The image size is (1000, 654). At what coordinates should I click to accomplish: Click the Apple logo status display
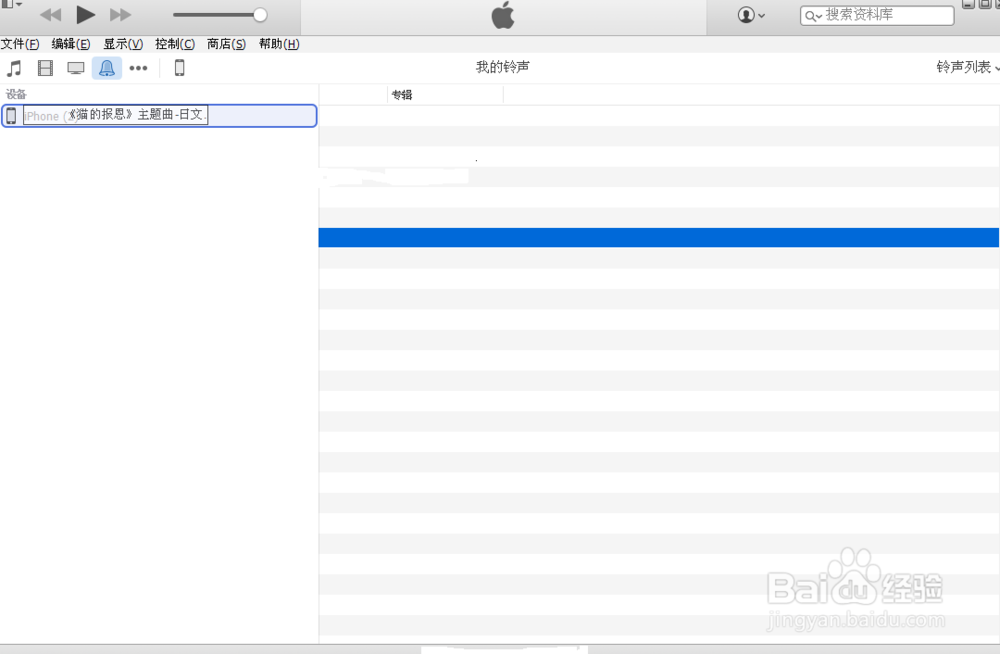[x=503, y=15]
